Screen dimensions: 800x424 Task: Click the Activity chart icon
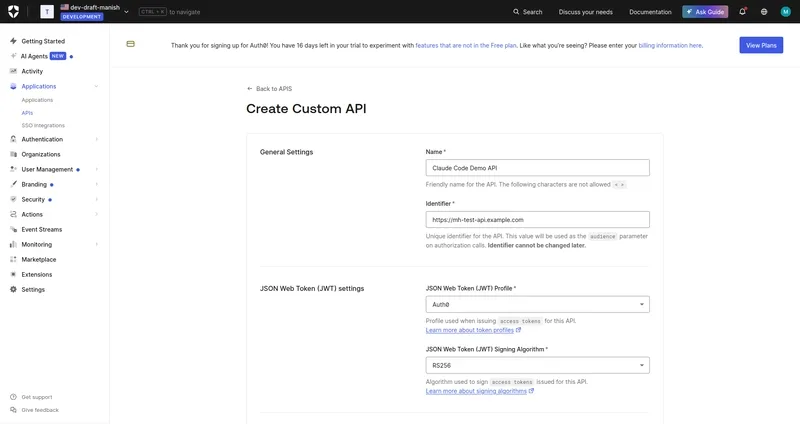(13, 71)
